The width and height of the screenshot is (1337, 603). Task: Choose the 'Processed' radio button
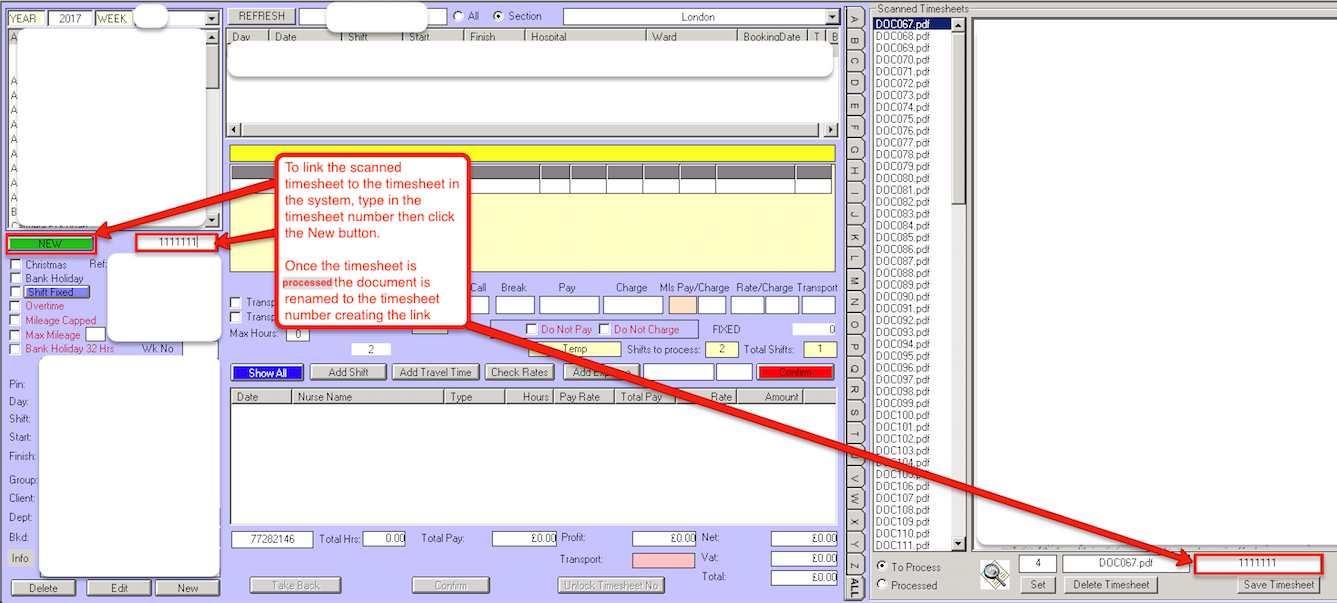881,585
